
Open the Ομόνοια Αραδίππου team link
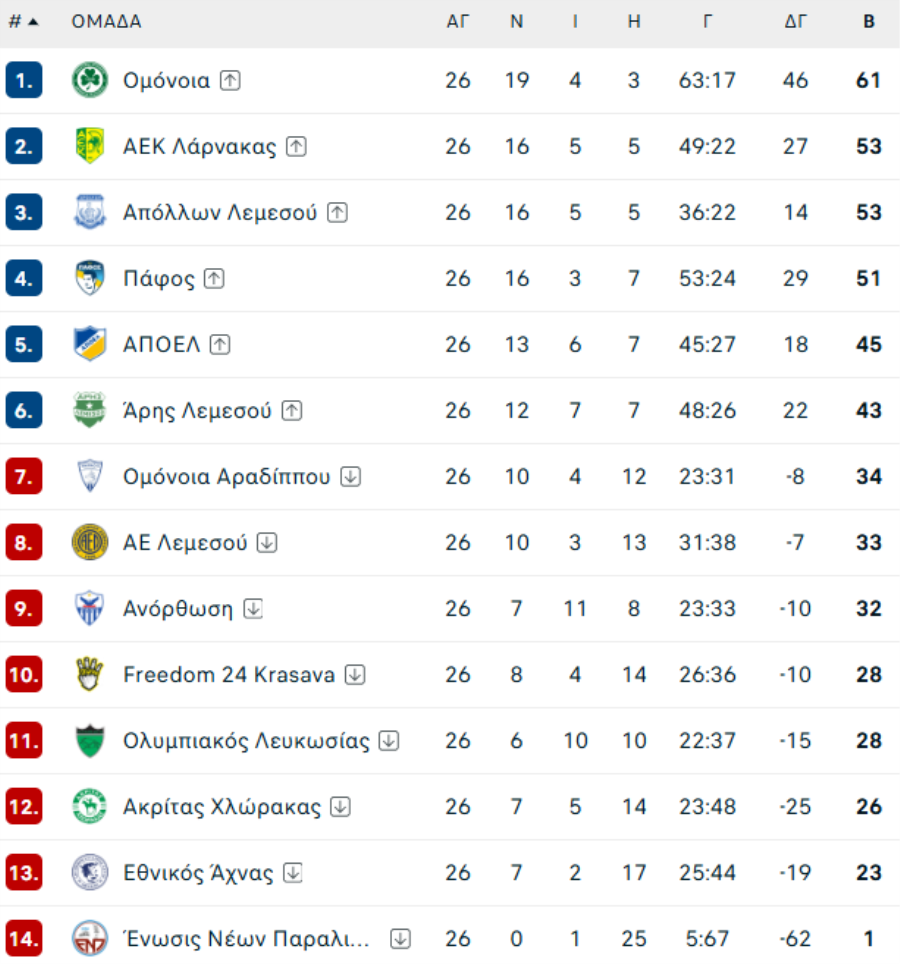226,477
